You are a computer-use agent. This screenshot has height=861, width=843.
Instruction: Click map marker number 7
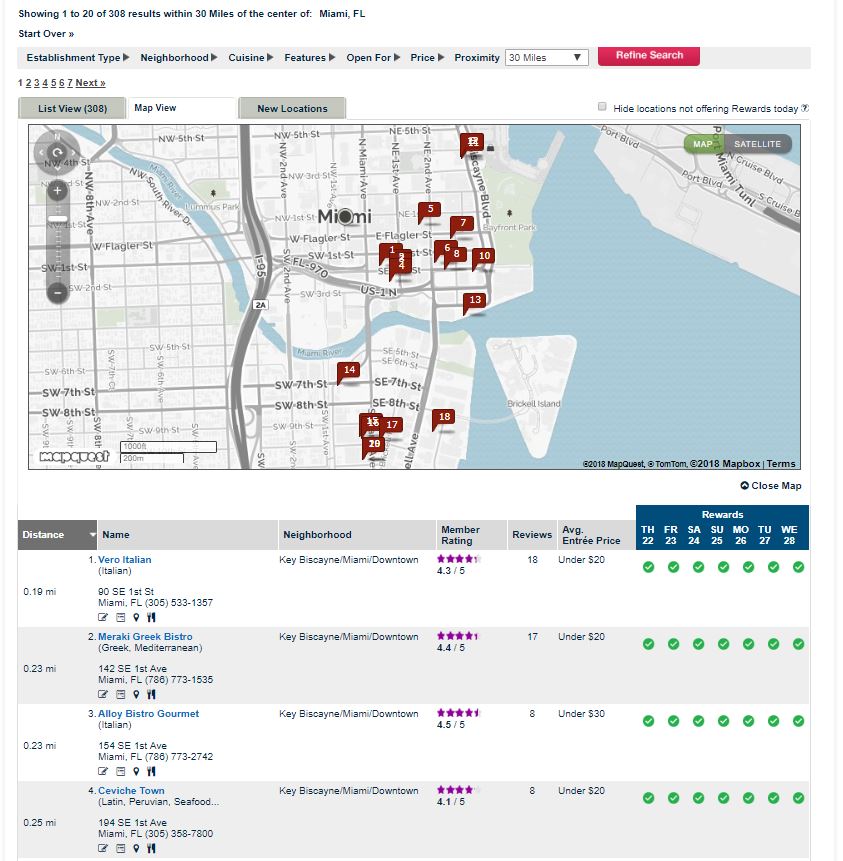pyautogui.click(x=462, y=225)
